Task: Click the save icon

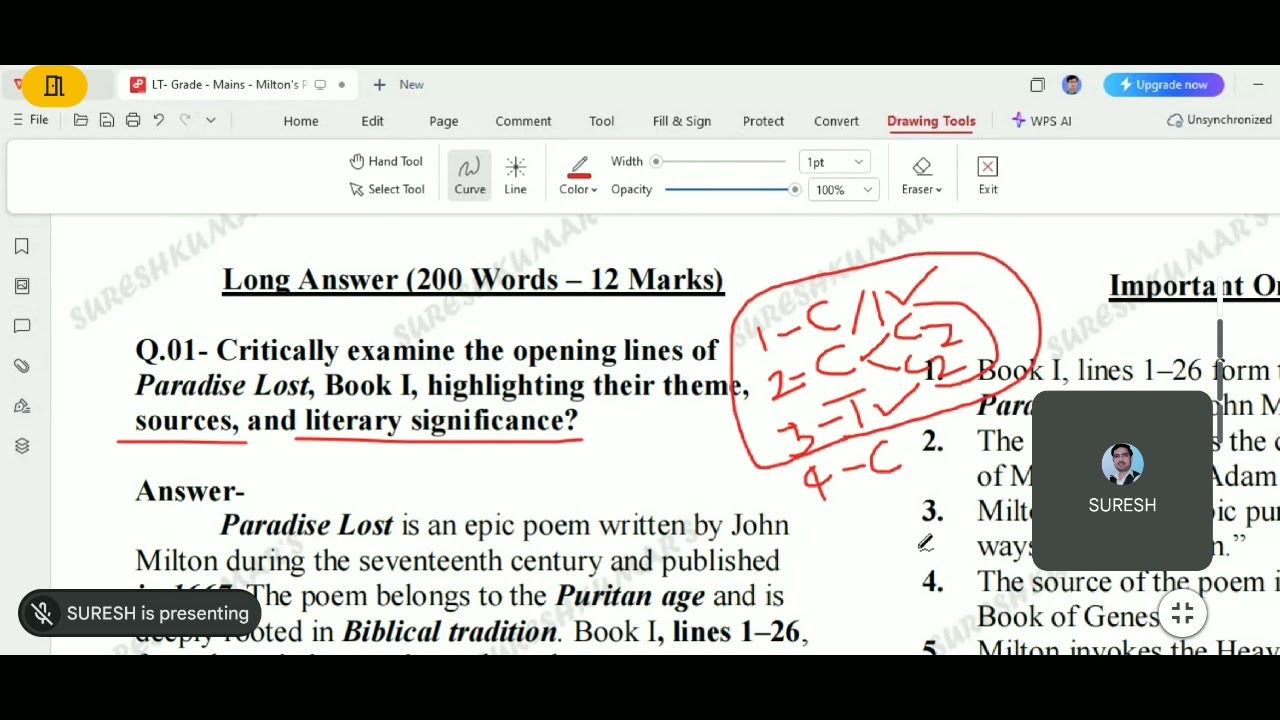Action: coord(107,120)
